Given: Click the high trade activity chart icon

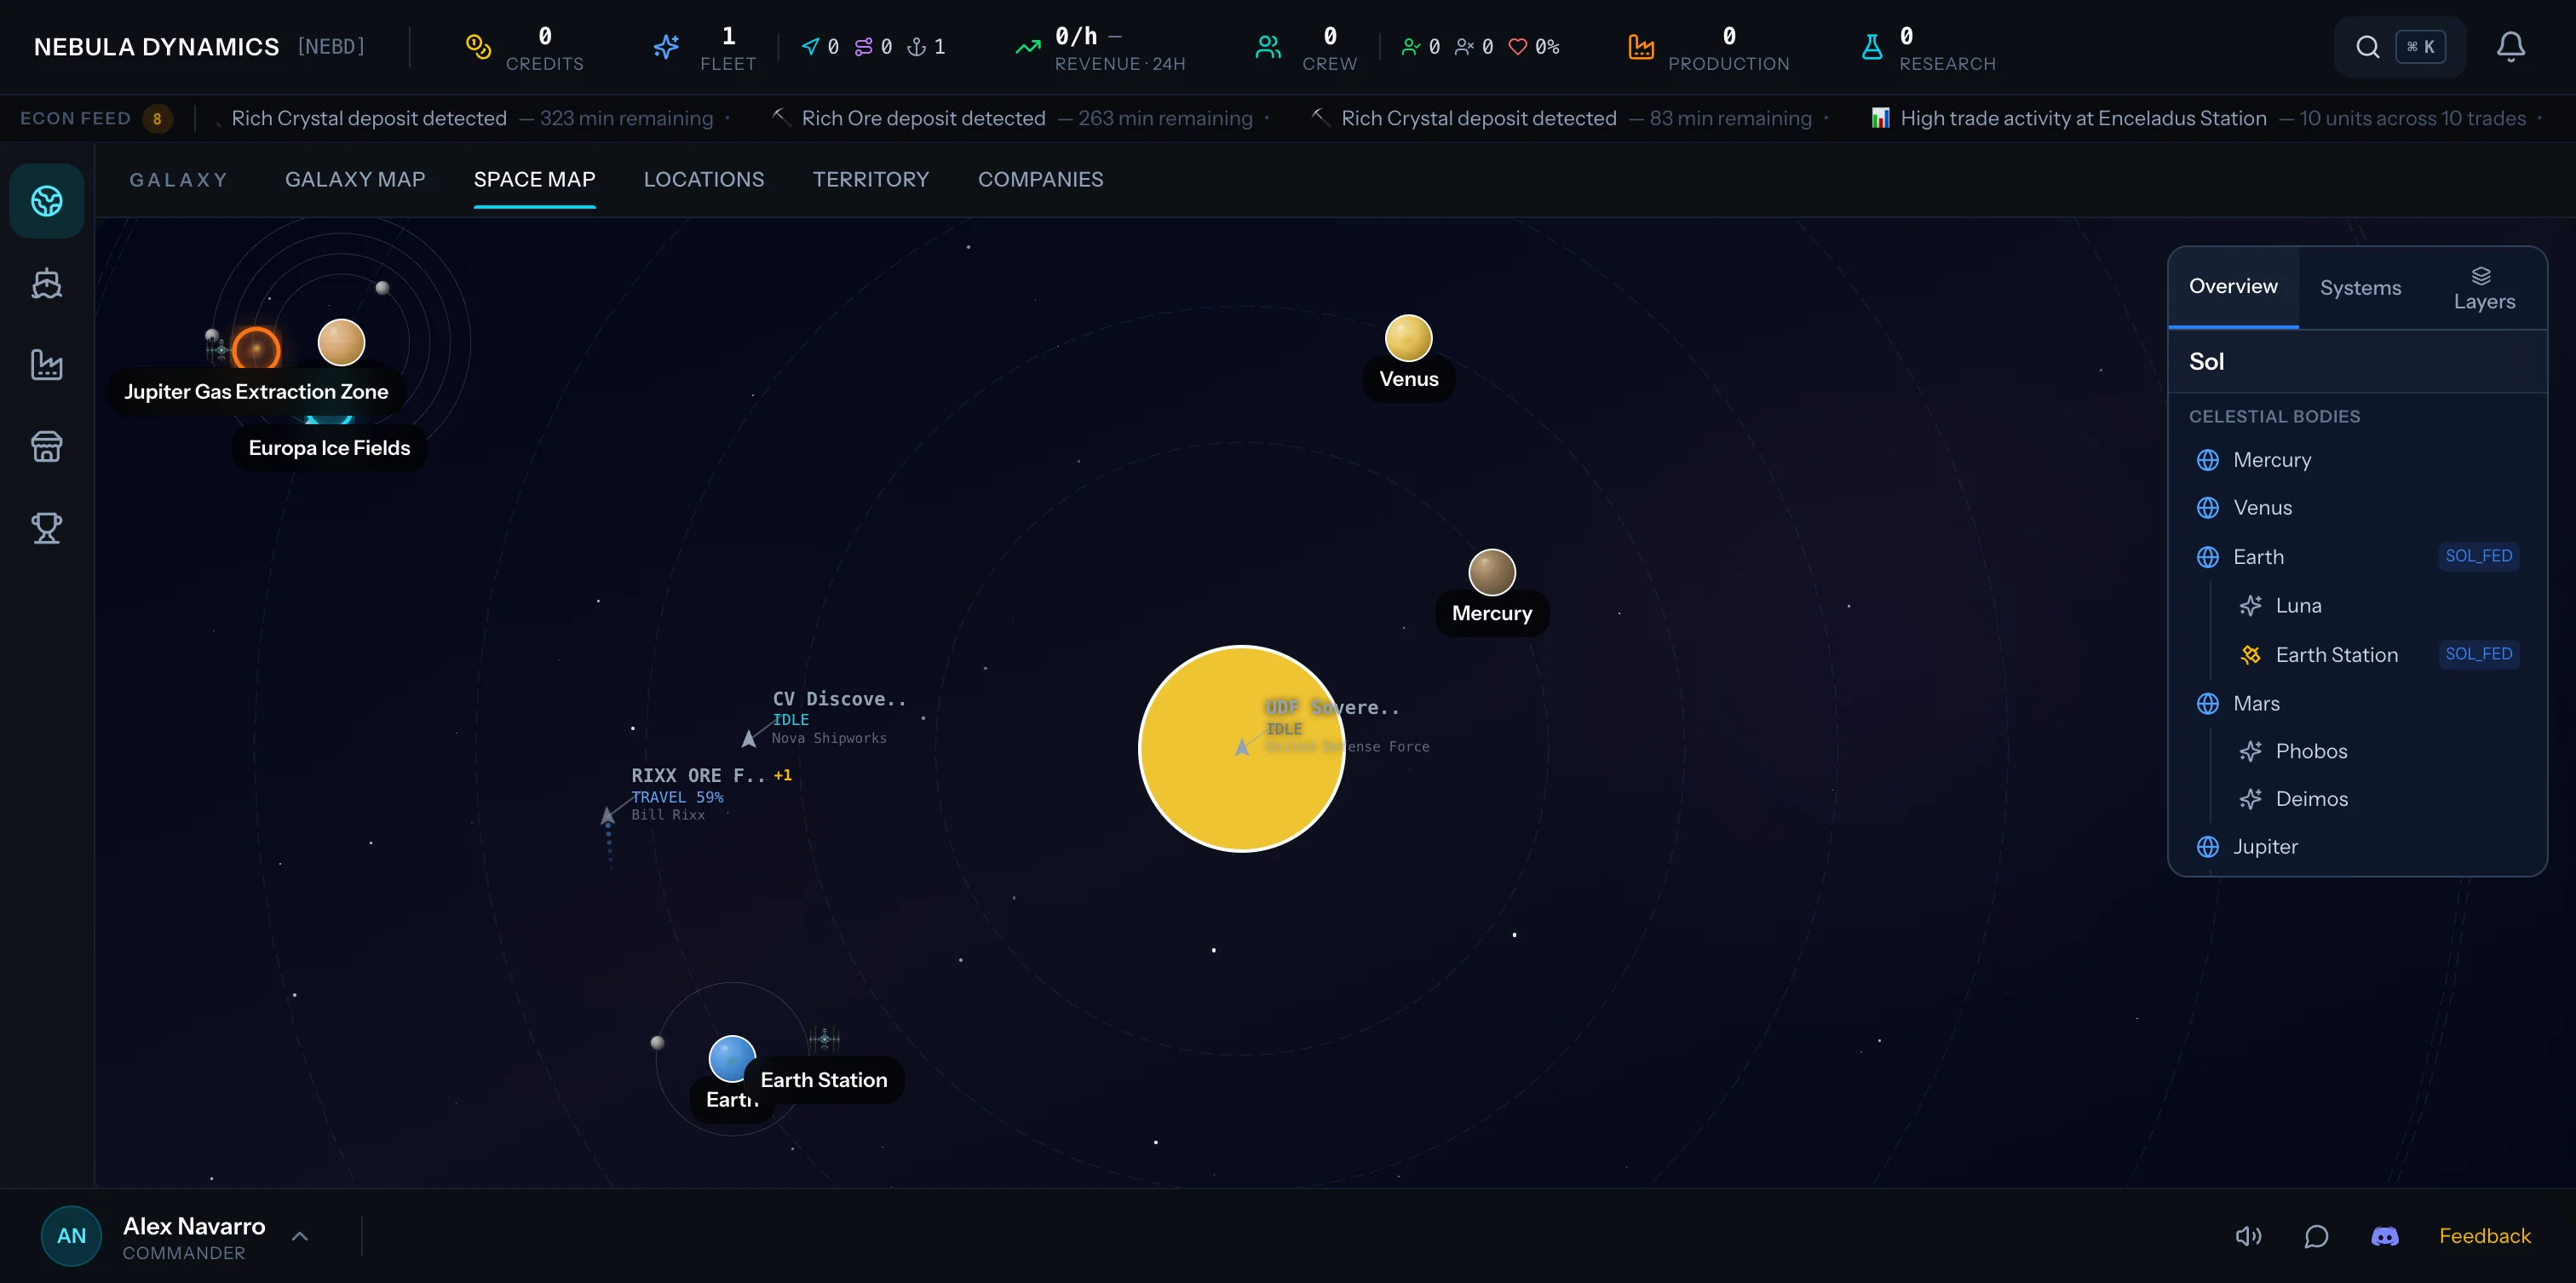Looking at the screenshot, I should (1880, 118).
